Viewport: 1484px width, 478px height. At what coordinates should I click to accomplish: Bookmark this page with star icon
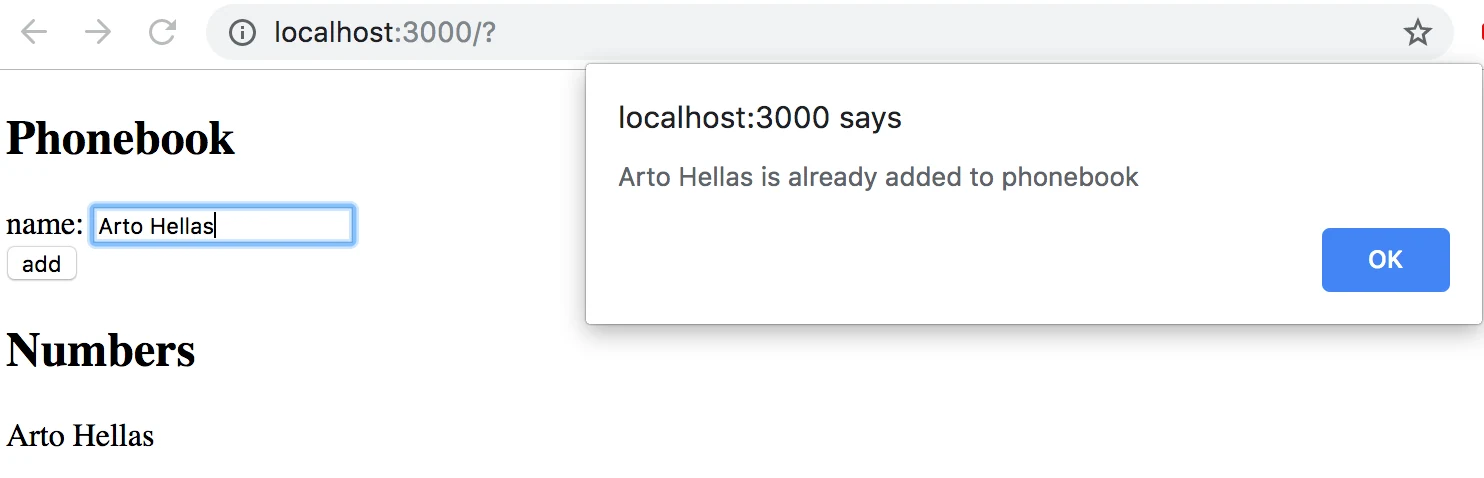pyautogui.click(x=1417, y=33)
